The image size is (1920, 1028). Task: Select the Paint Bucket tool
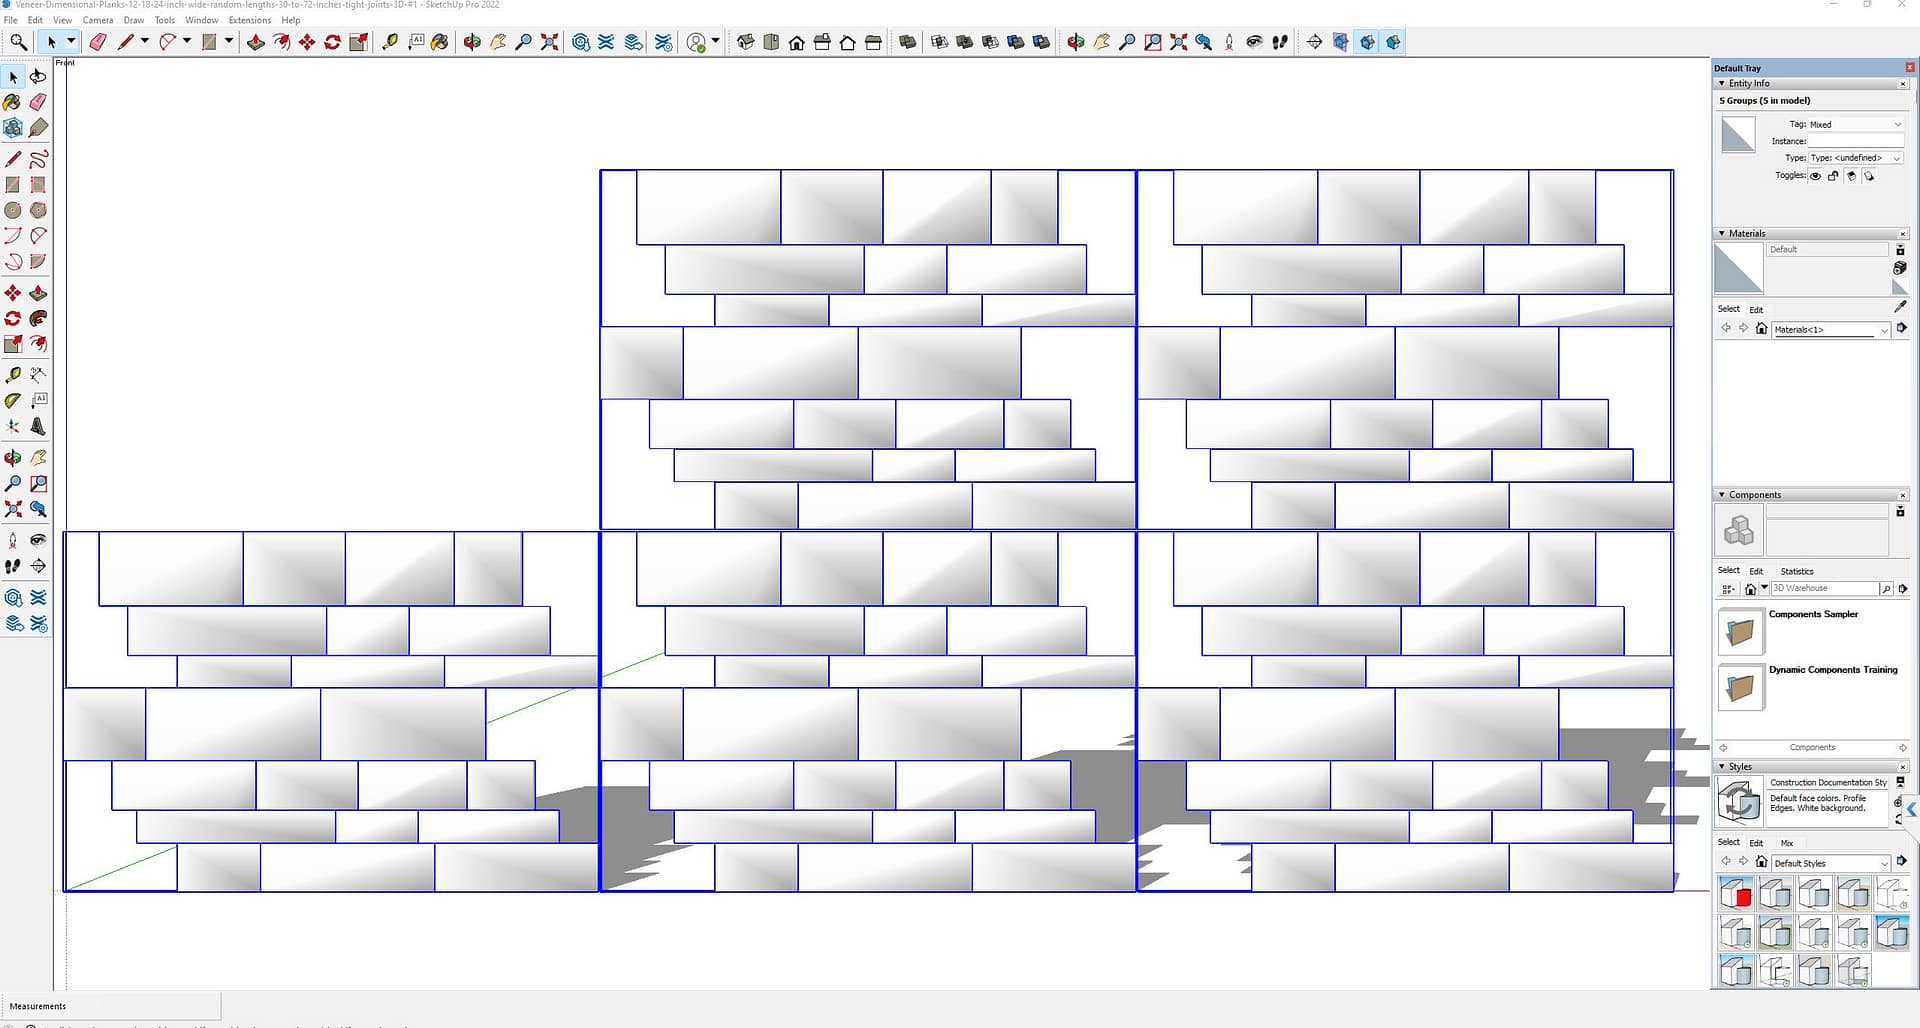(12, 102)
